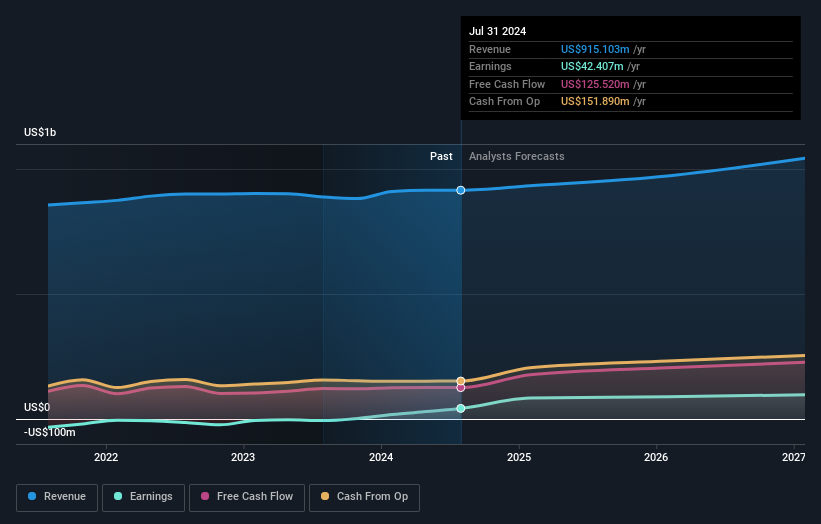Click the teal Earnings legend dot
The width and height of the screenshot is (821, 524).
click(x=118, y=496)
